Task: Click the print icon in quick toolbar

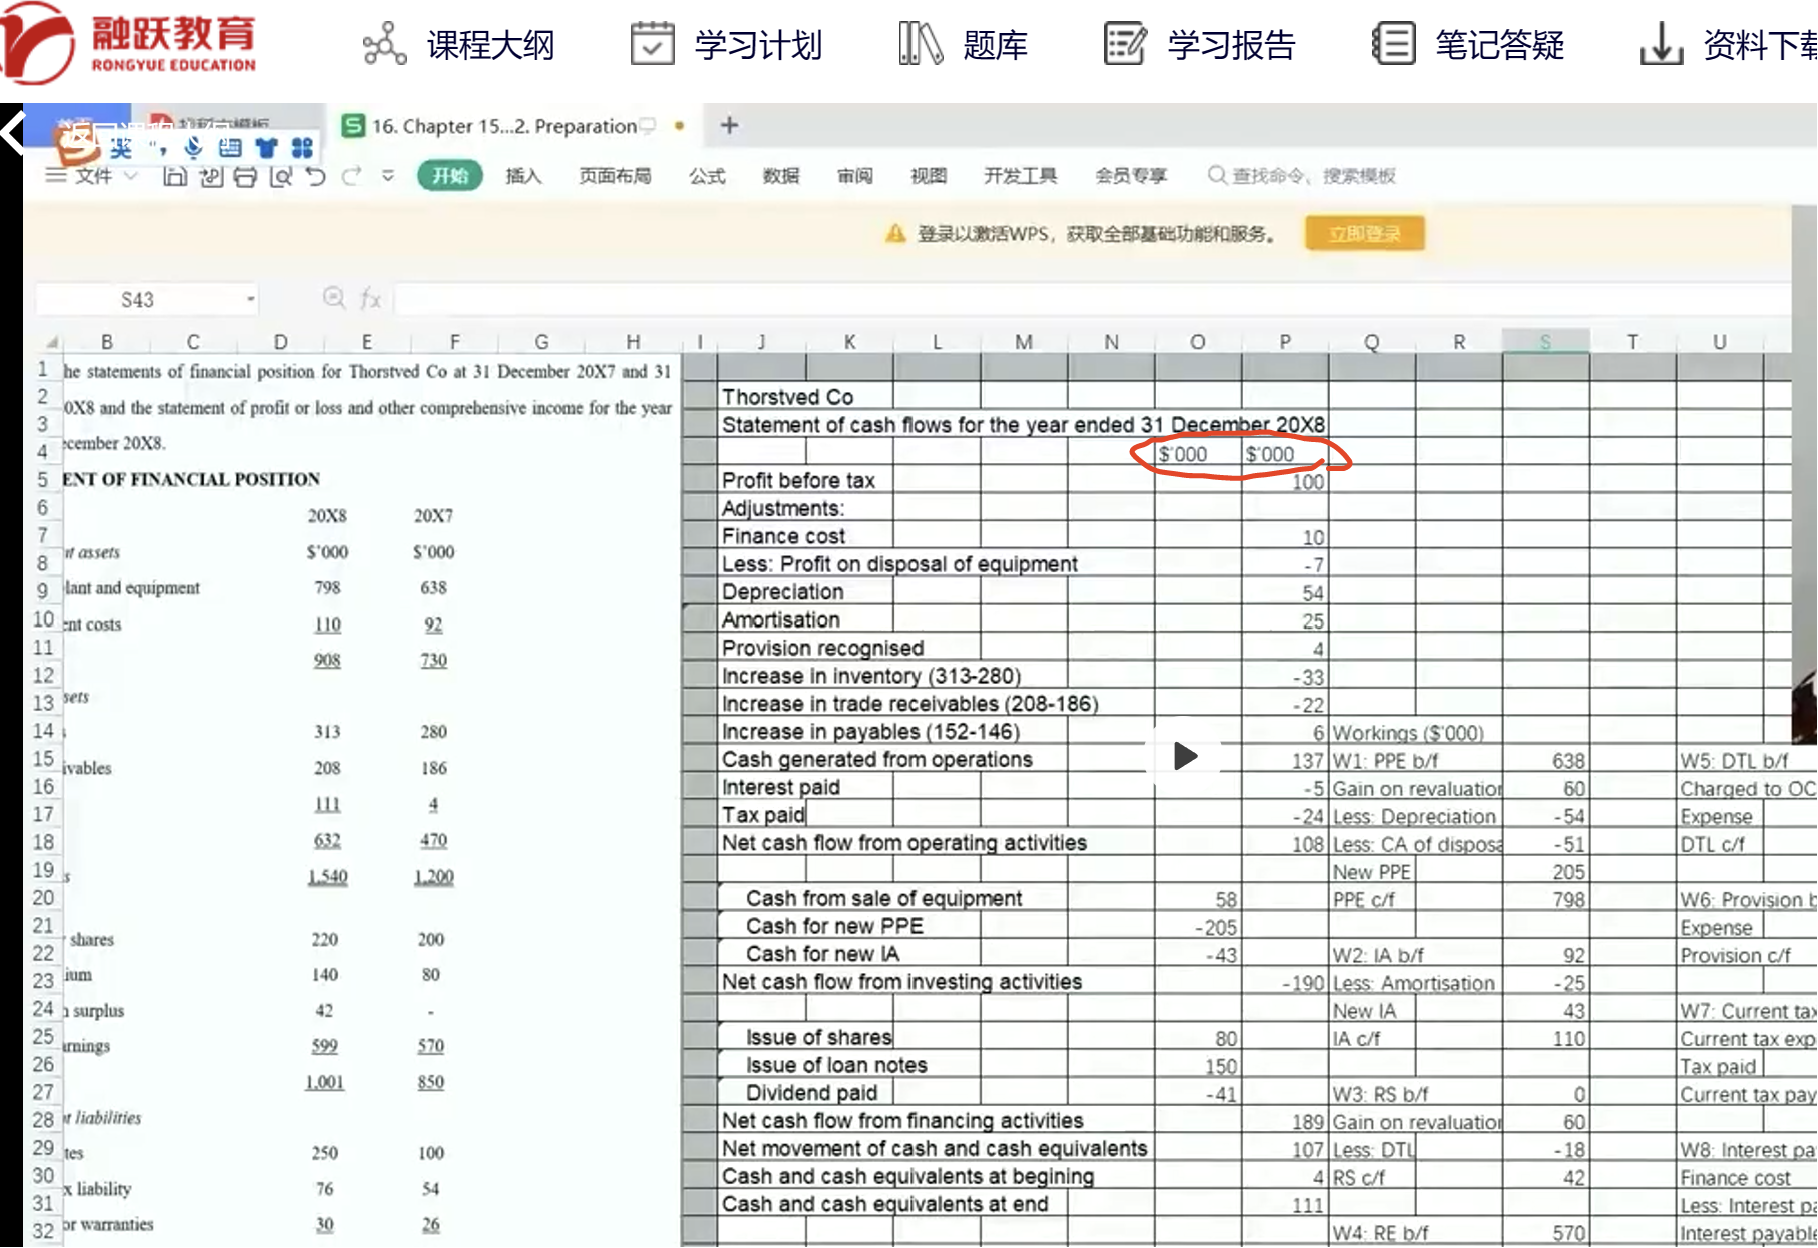Action: coord(245,177)
